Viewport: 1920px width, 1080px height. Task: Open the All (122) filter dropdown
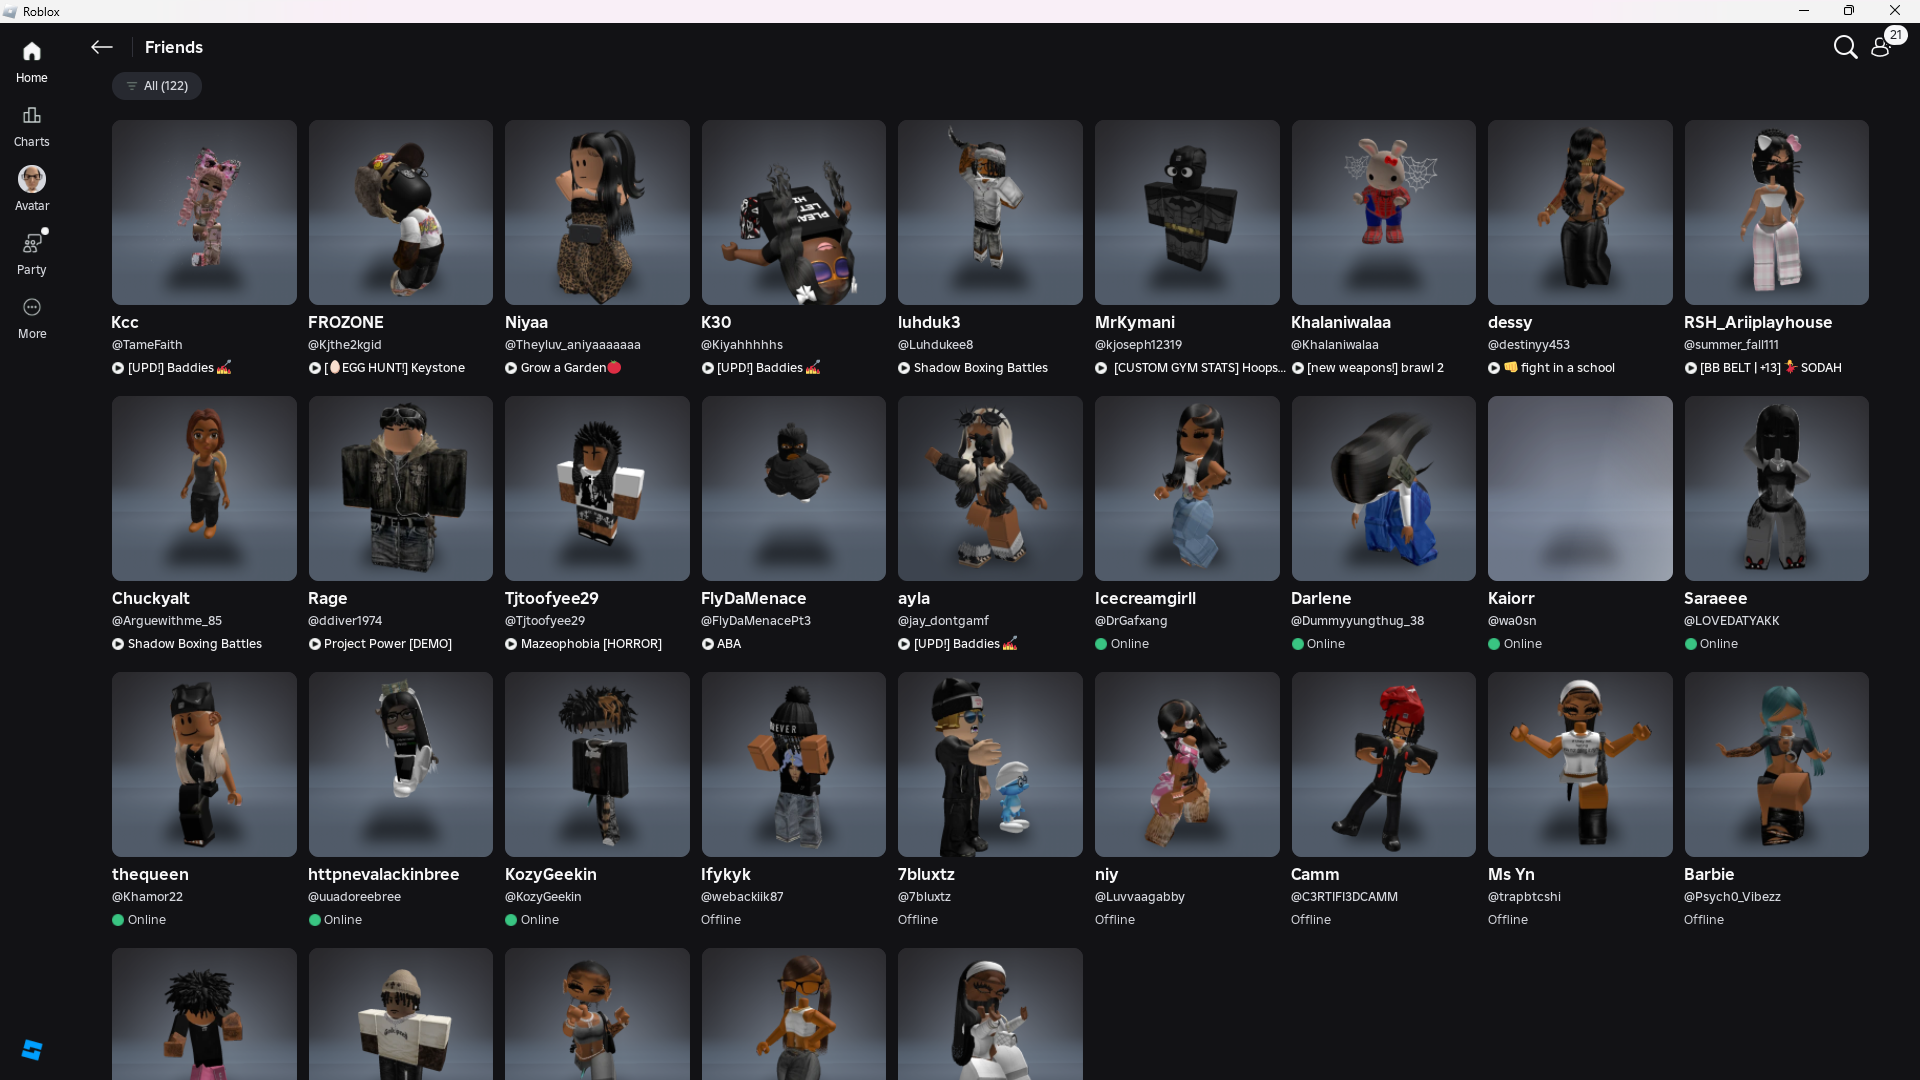(x=157, y=86)
